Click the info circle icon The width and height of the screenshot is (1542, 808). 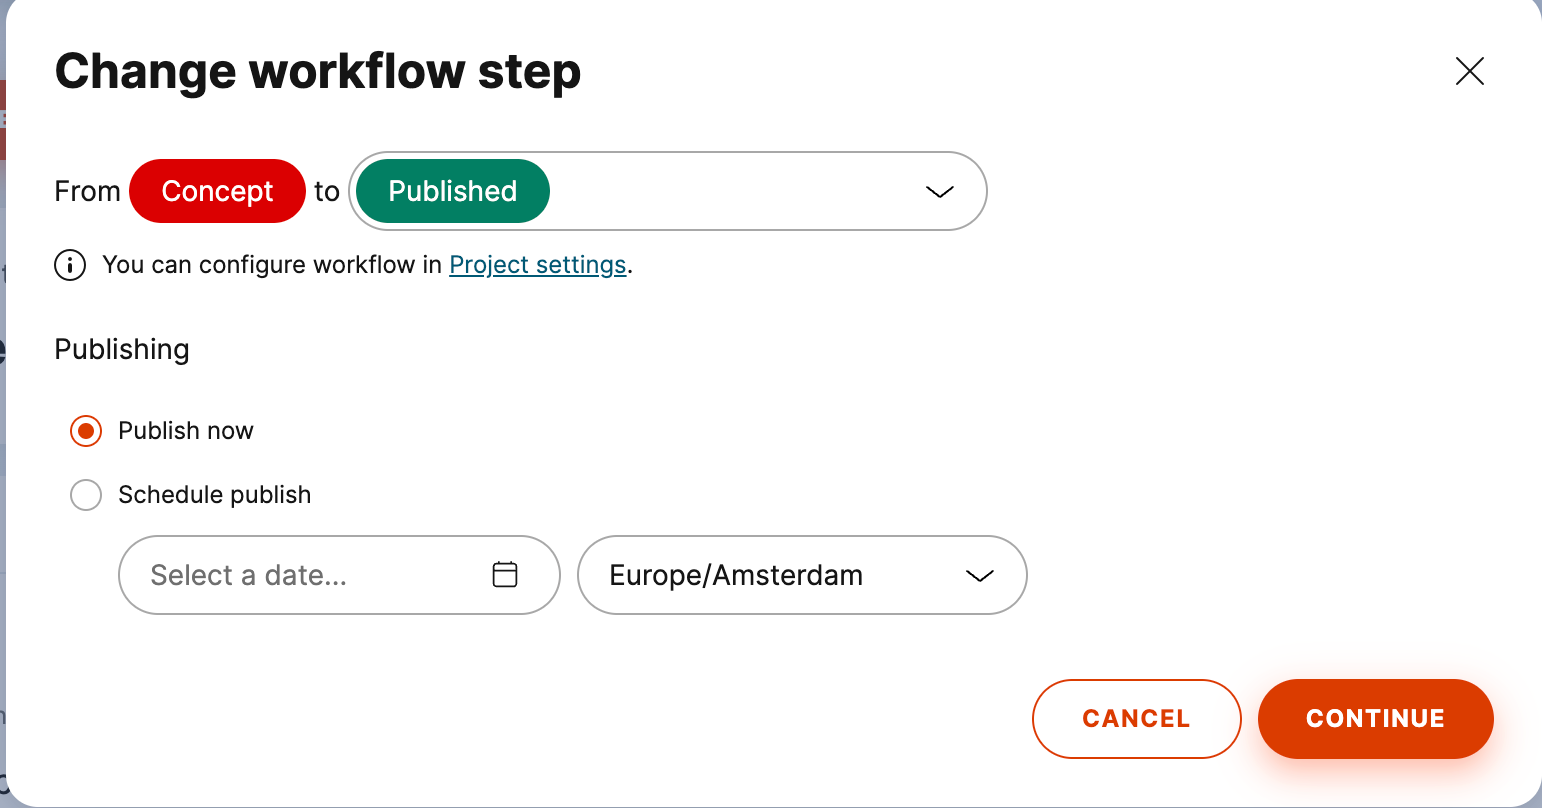click(70, 265)
